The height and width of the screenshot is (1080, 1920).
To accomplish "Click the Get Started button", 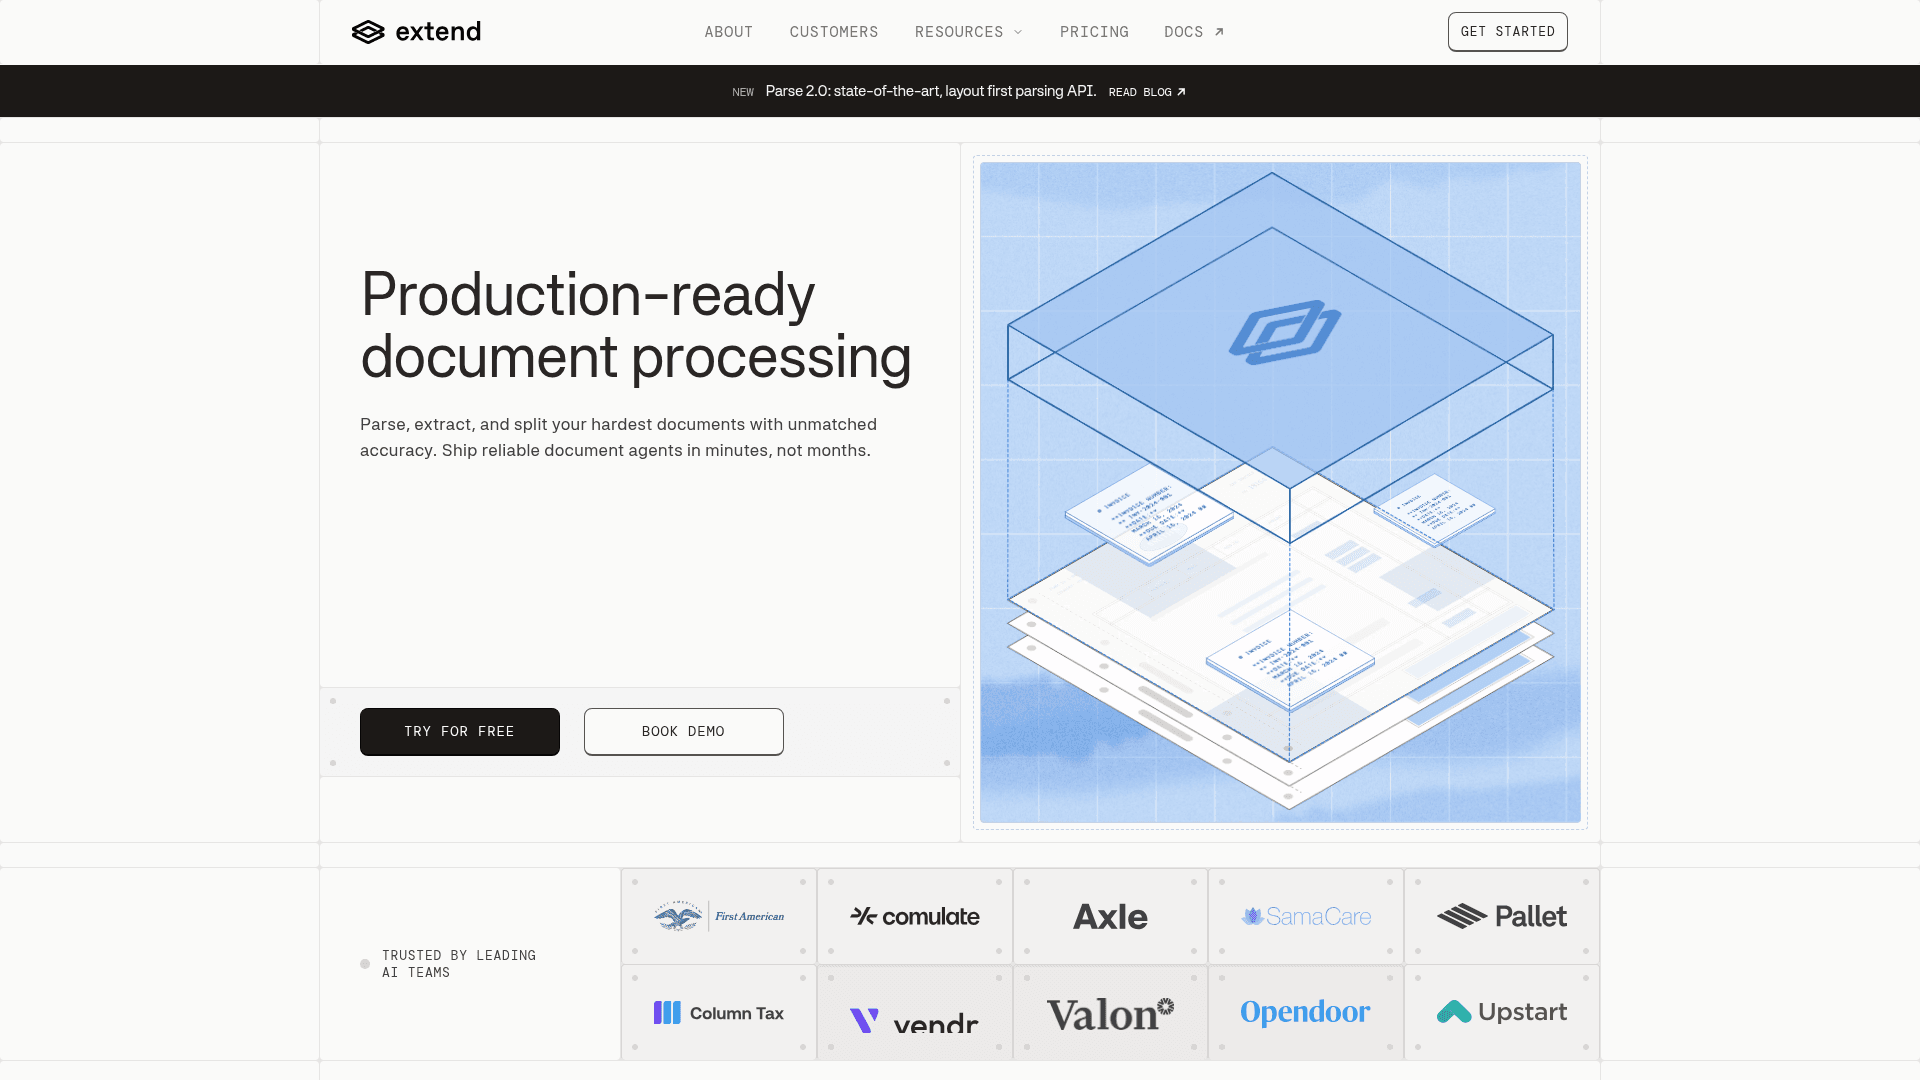I will (1507, 32).
